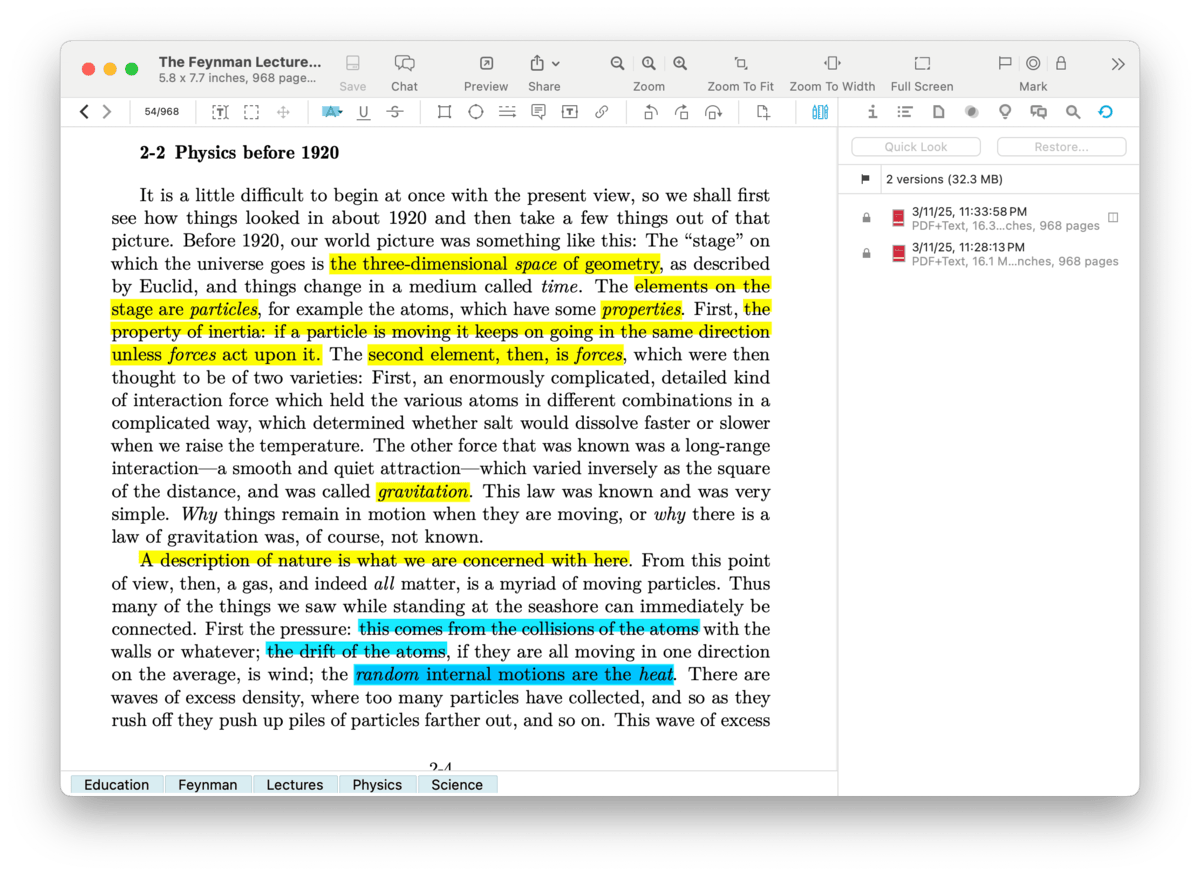The width and height of the screenshot is (1200, 876).
Task: Toggle the annotation tools bar icon
Action: [820, 112]
